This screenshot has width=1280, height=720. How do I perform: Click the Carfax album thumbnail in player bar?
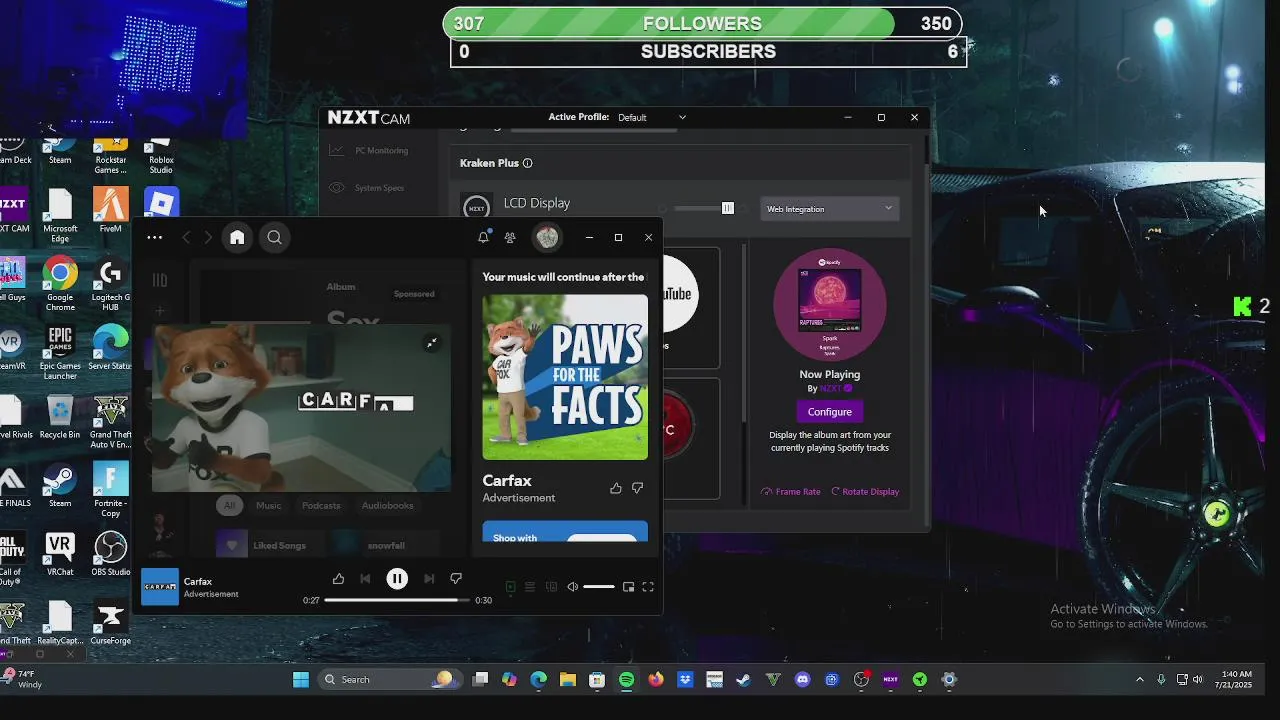160,587
